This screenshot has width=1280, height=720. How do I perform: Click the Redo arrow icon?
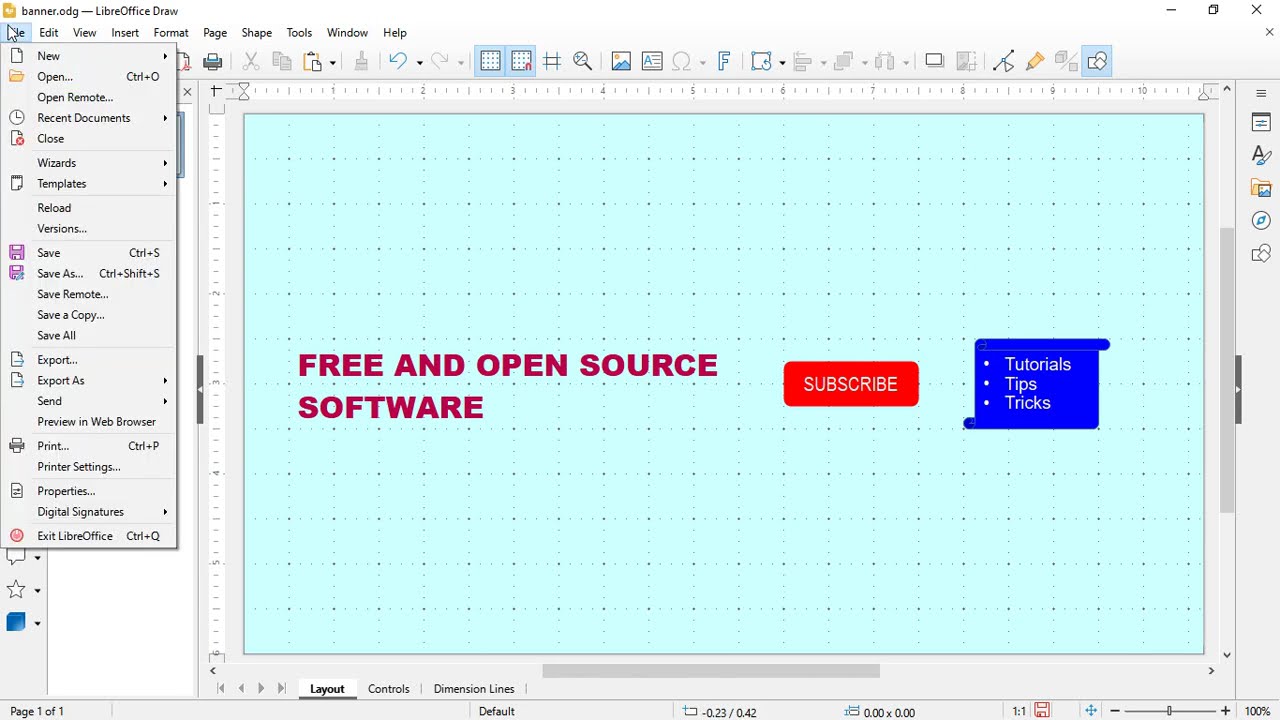[440, 62]
